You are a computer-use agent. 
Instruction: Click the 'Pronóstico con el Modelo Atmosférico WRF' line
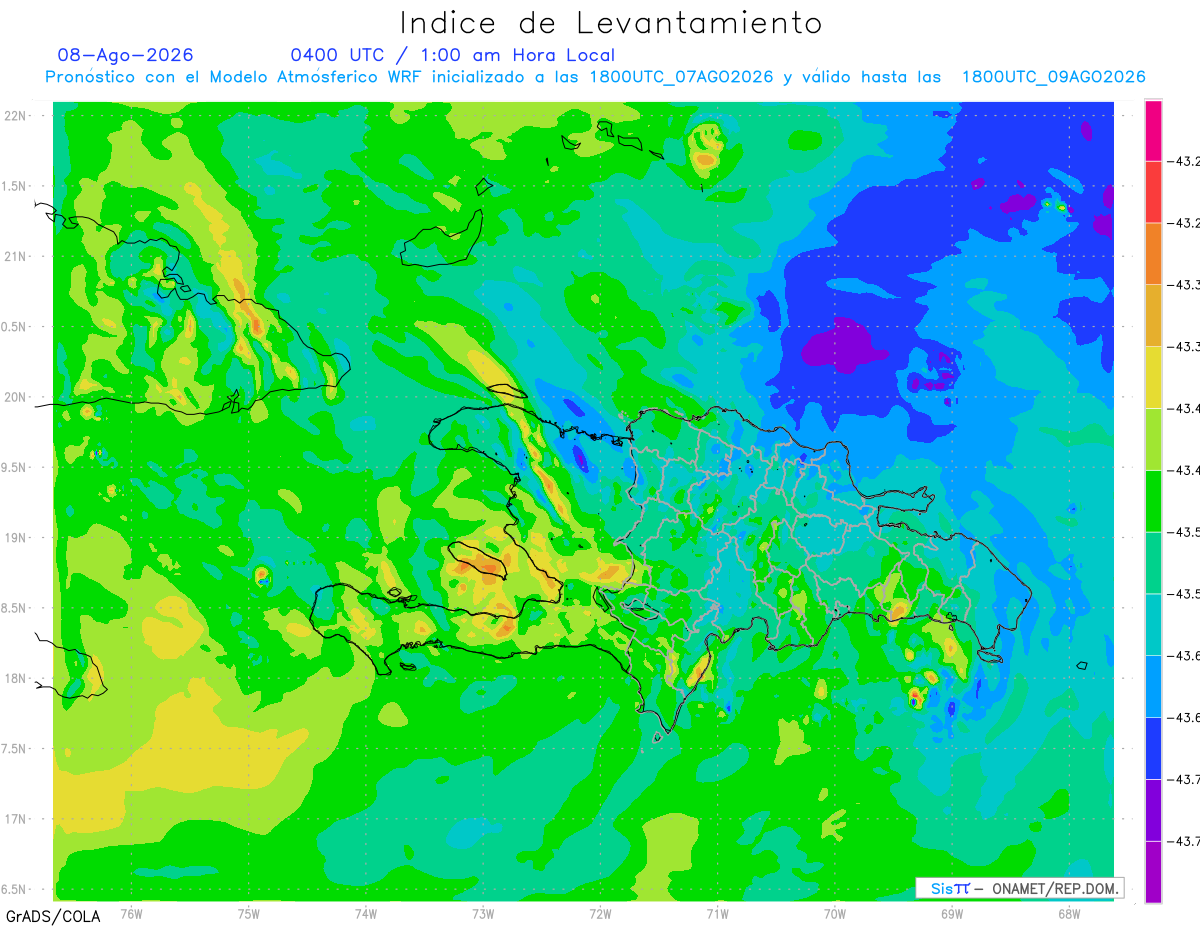[x=595, y=77]
